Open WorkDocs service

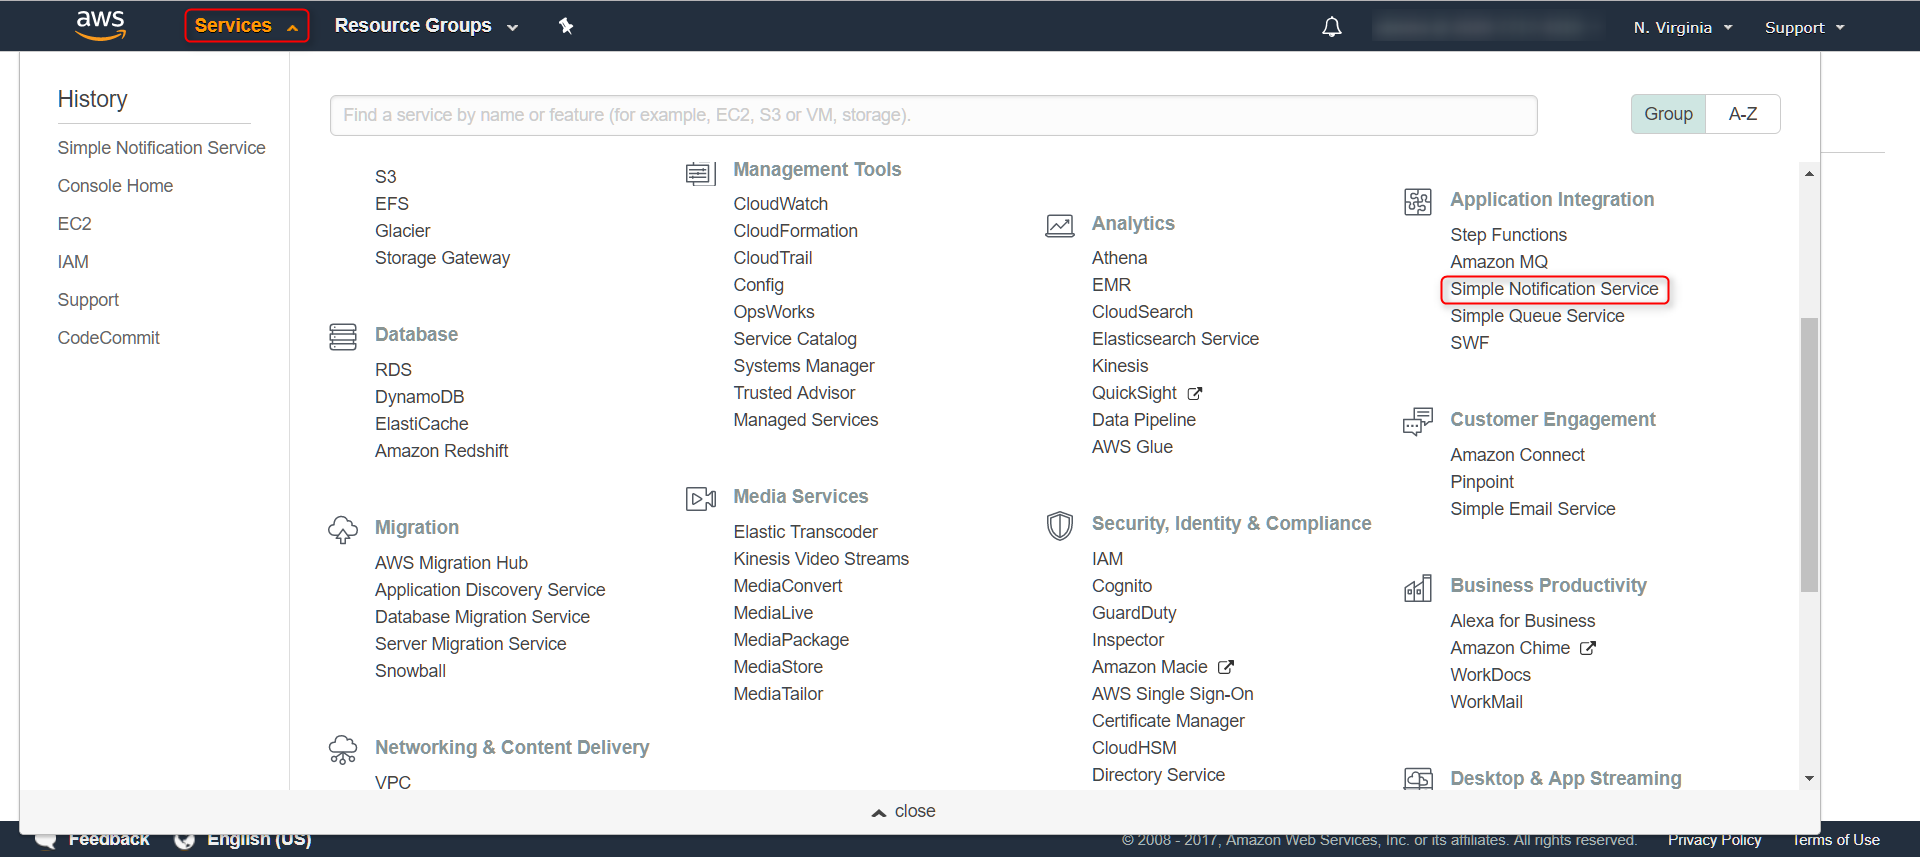(1490, 675)
